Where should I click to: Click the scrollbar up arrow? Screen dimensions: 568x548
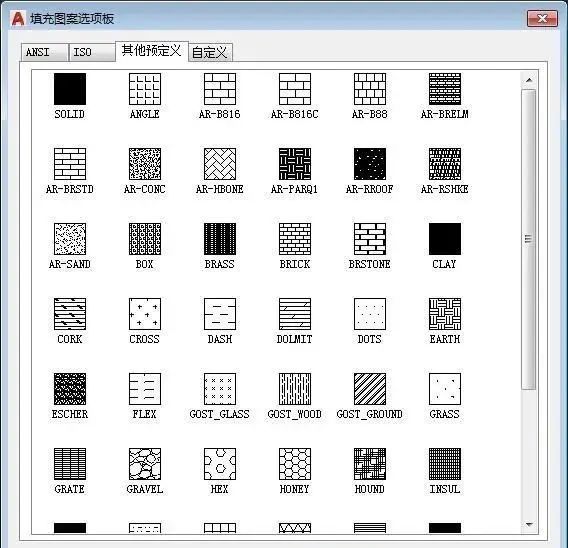[x=529, y=80]
